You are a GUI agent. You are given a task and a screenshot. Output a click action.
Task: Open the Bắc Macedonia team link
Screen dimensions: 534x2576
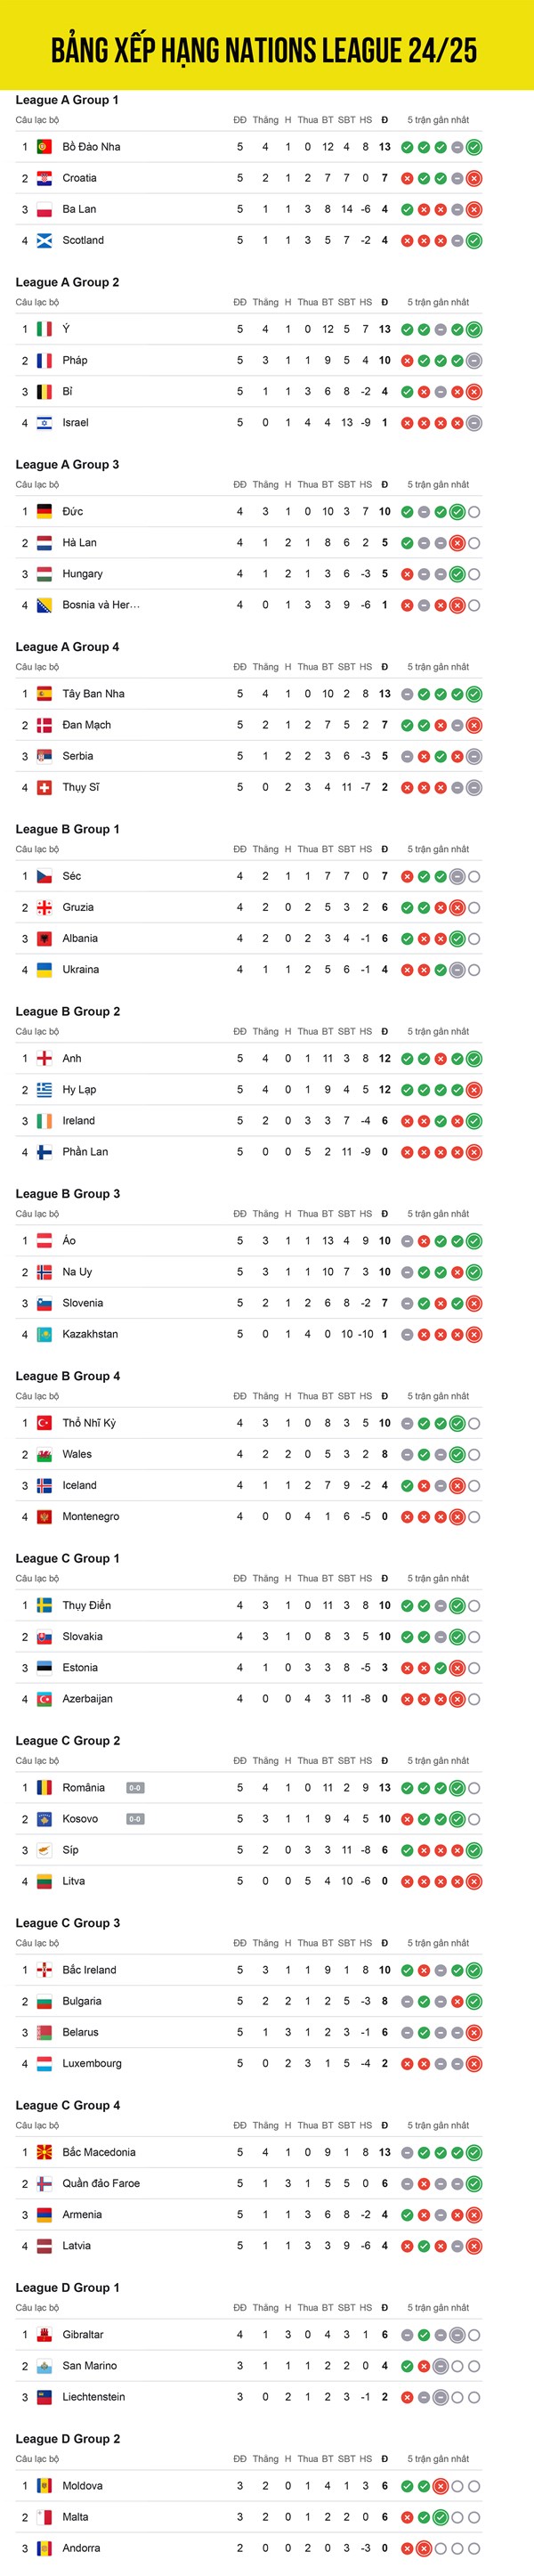click(x=99, y=2153)
